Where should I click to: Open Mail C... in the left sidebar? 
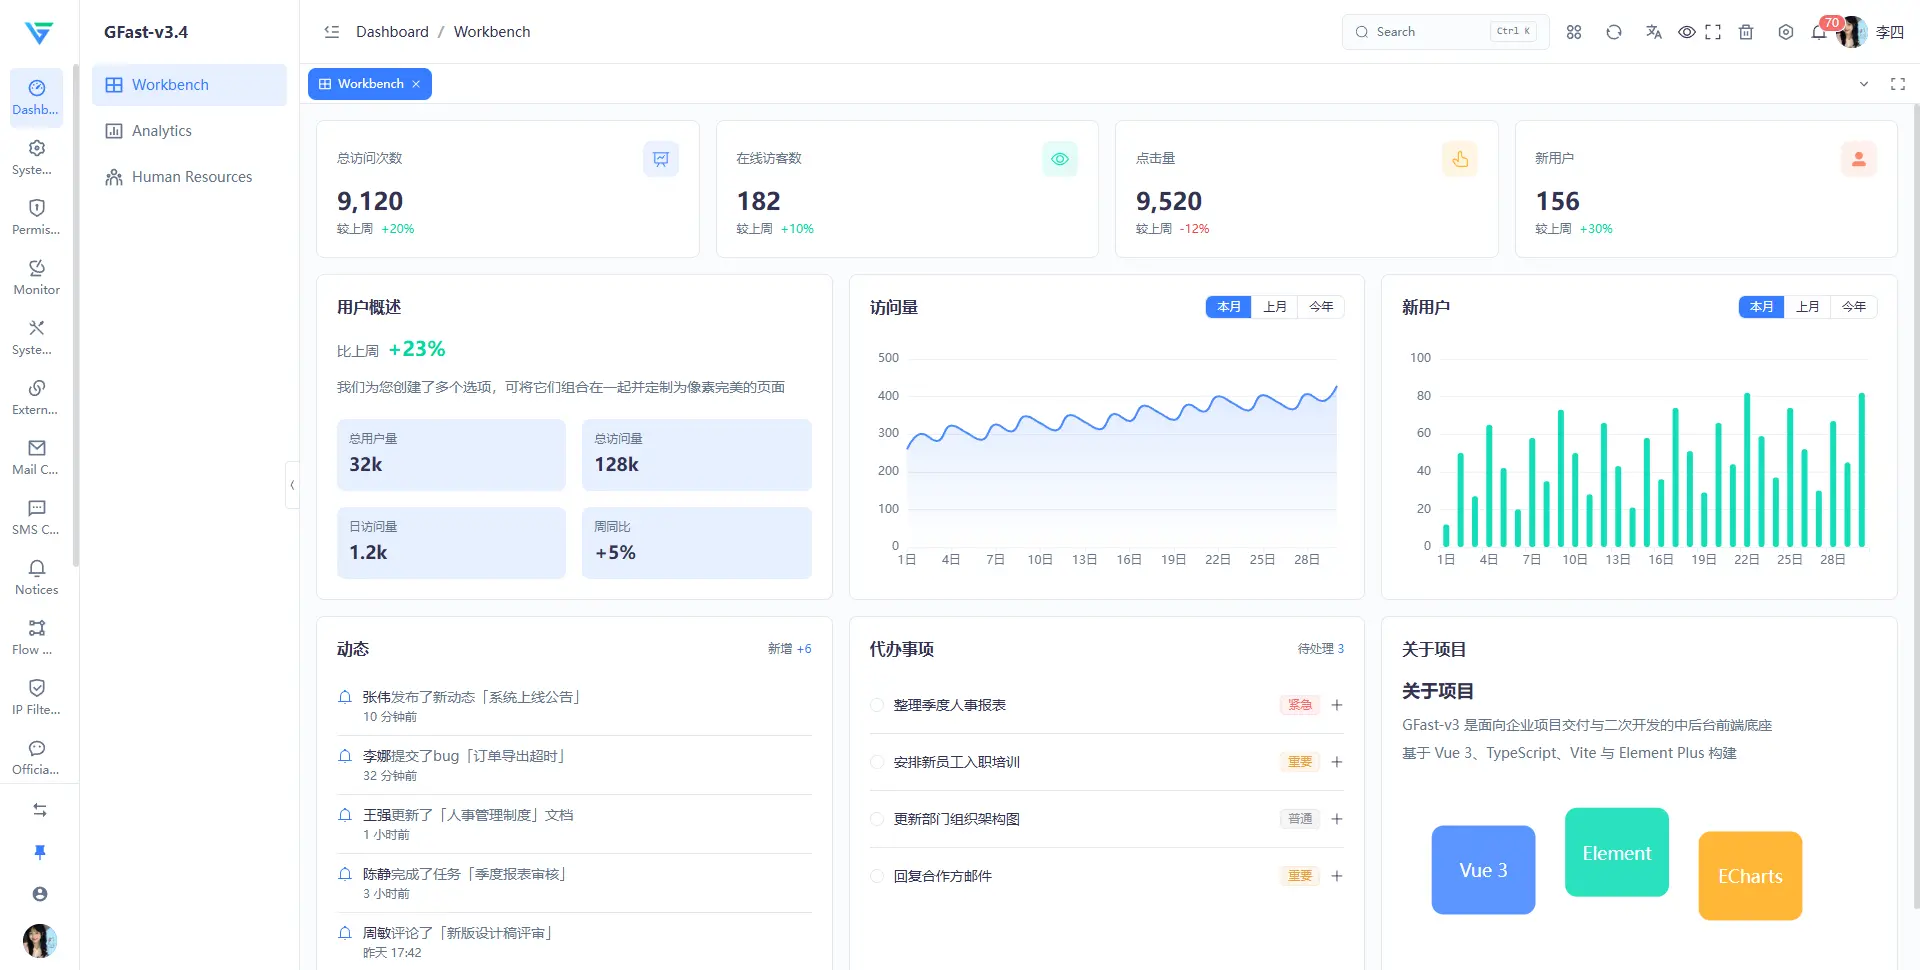(37, 457)
